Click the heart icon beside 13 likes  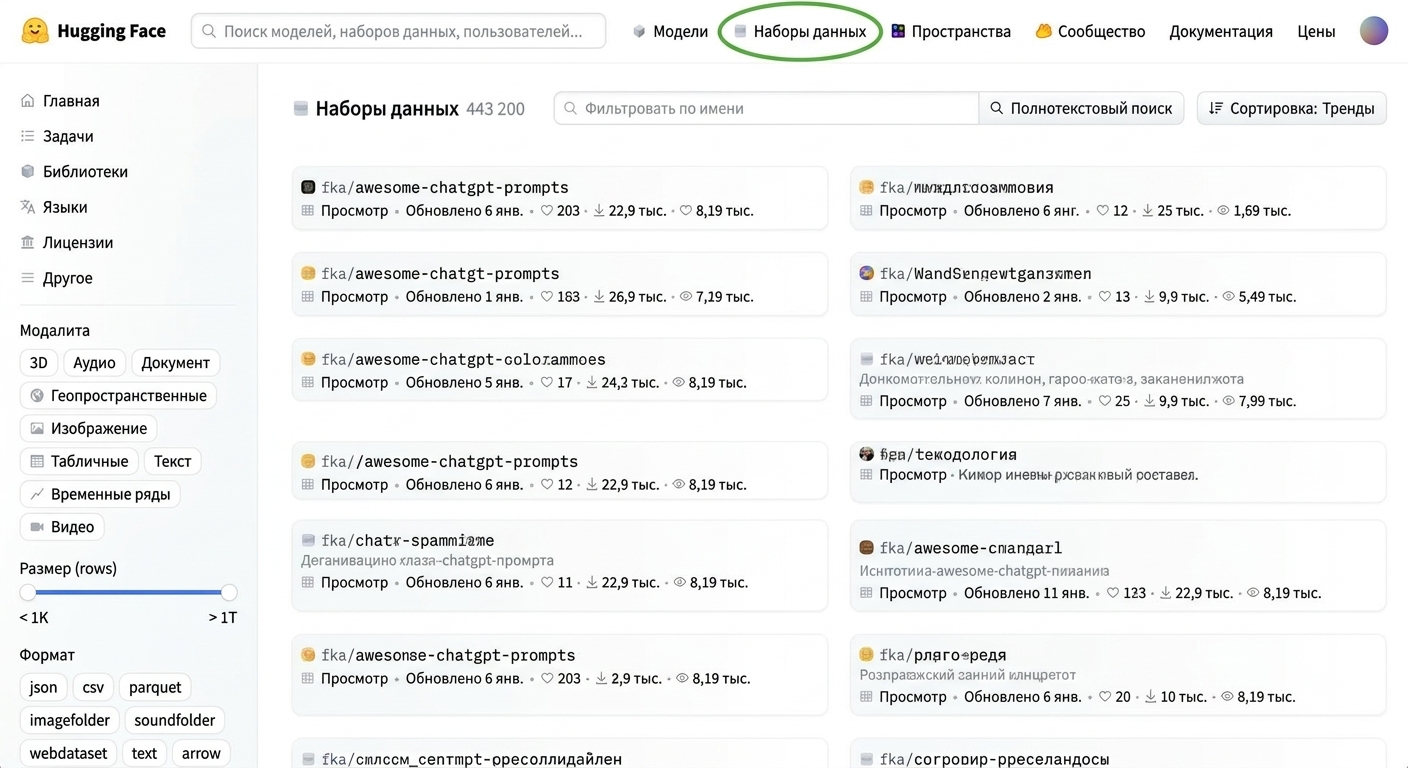coord(1105,296)
